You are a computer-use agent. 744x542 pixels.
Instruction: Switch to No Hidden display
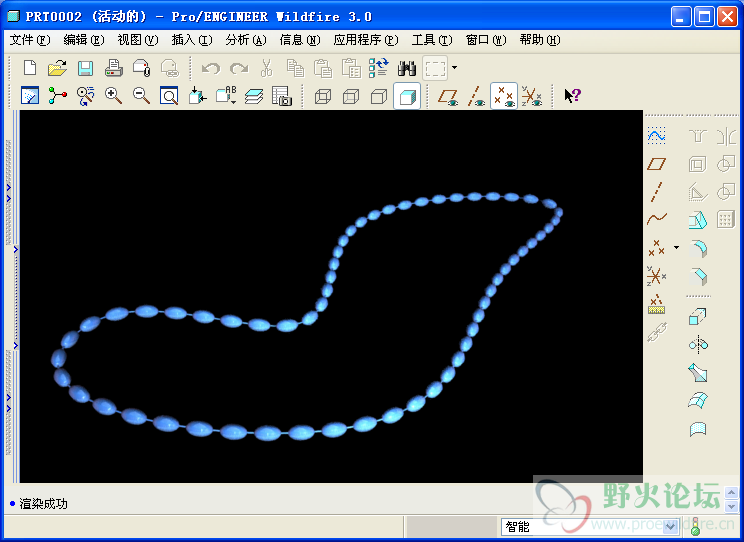(379, 96)
